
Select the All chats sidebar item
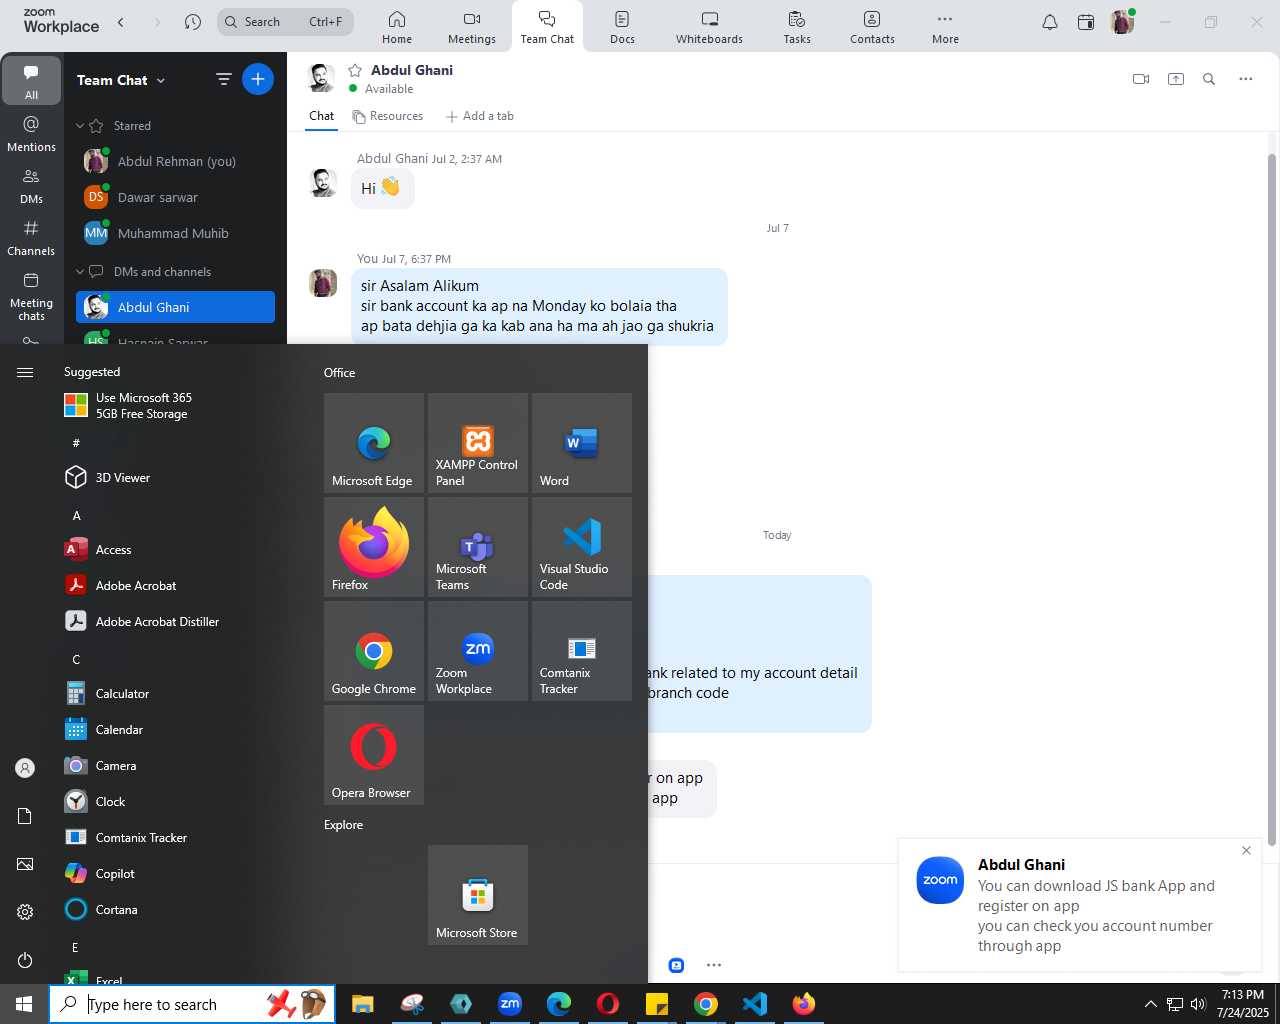click(31, 80)
